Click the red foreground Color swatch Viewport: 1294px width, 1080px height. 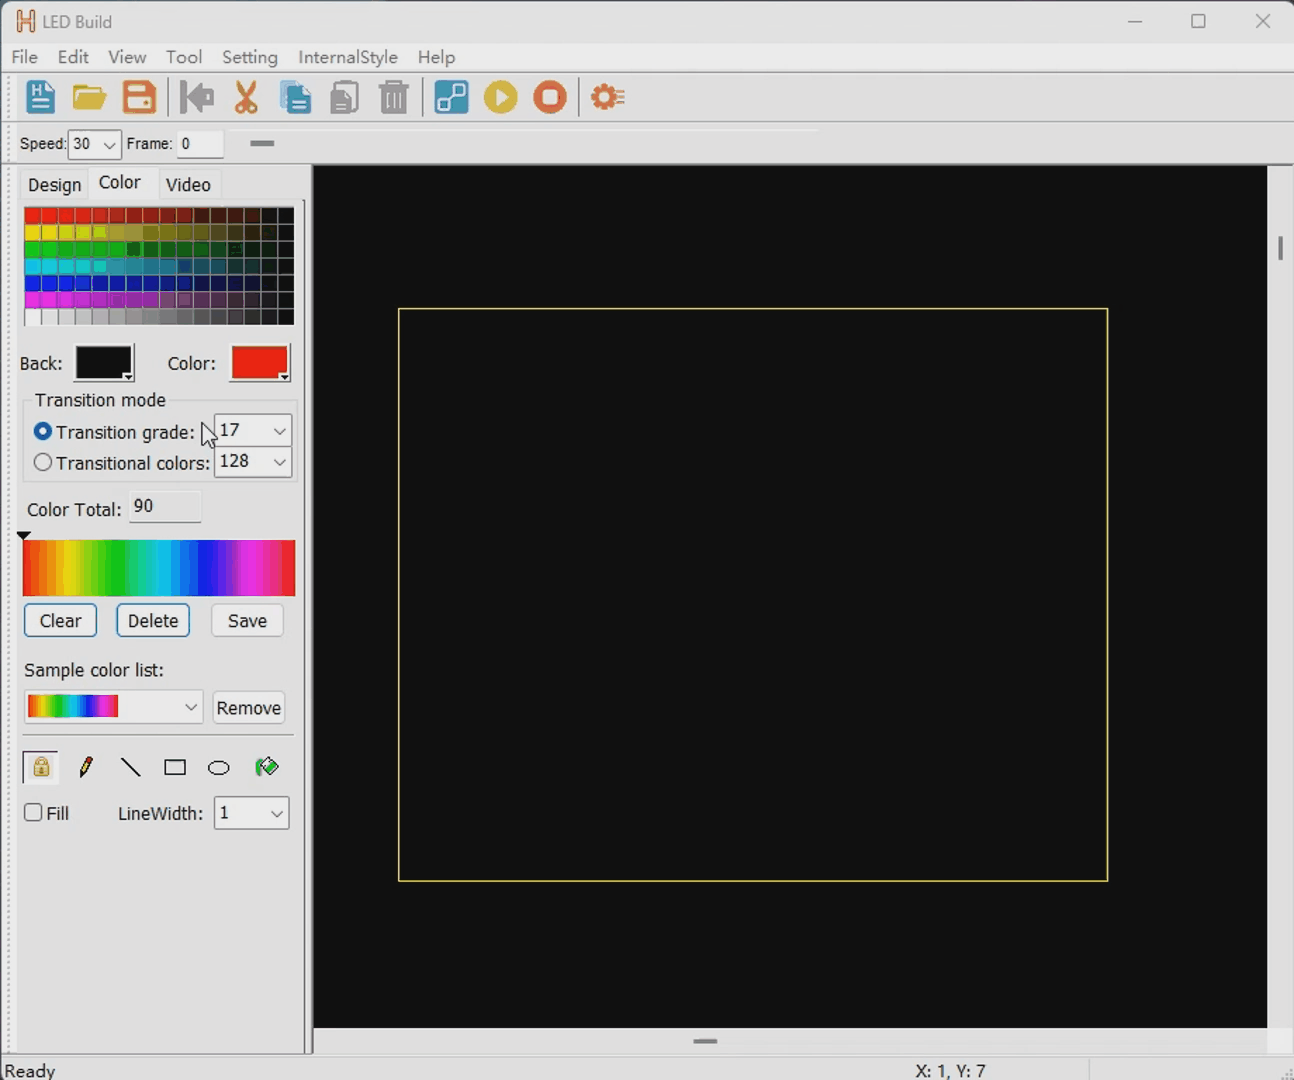click(x=259, y=362)
